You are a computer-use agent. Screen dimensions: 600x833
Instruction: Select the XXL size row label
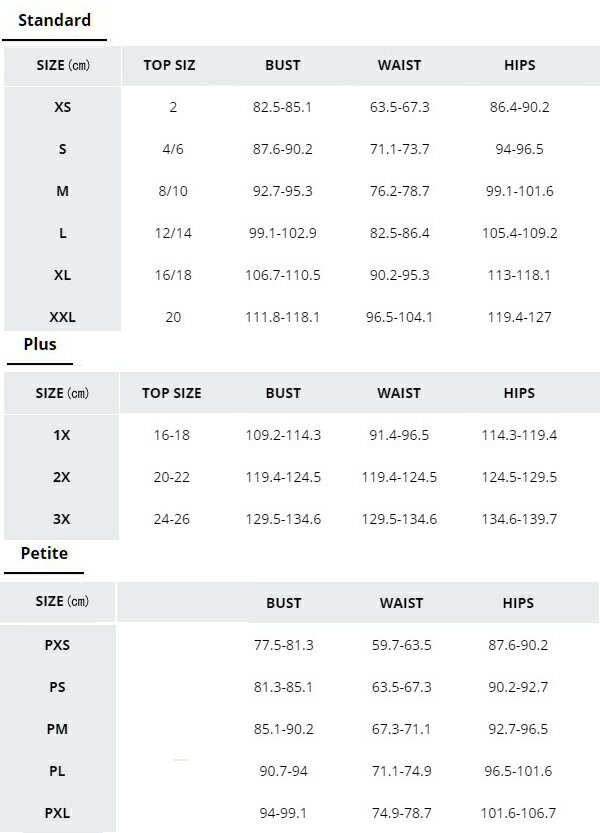[62, 317]
